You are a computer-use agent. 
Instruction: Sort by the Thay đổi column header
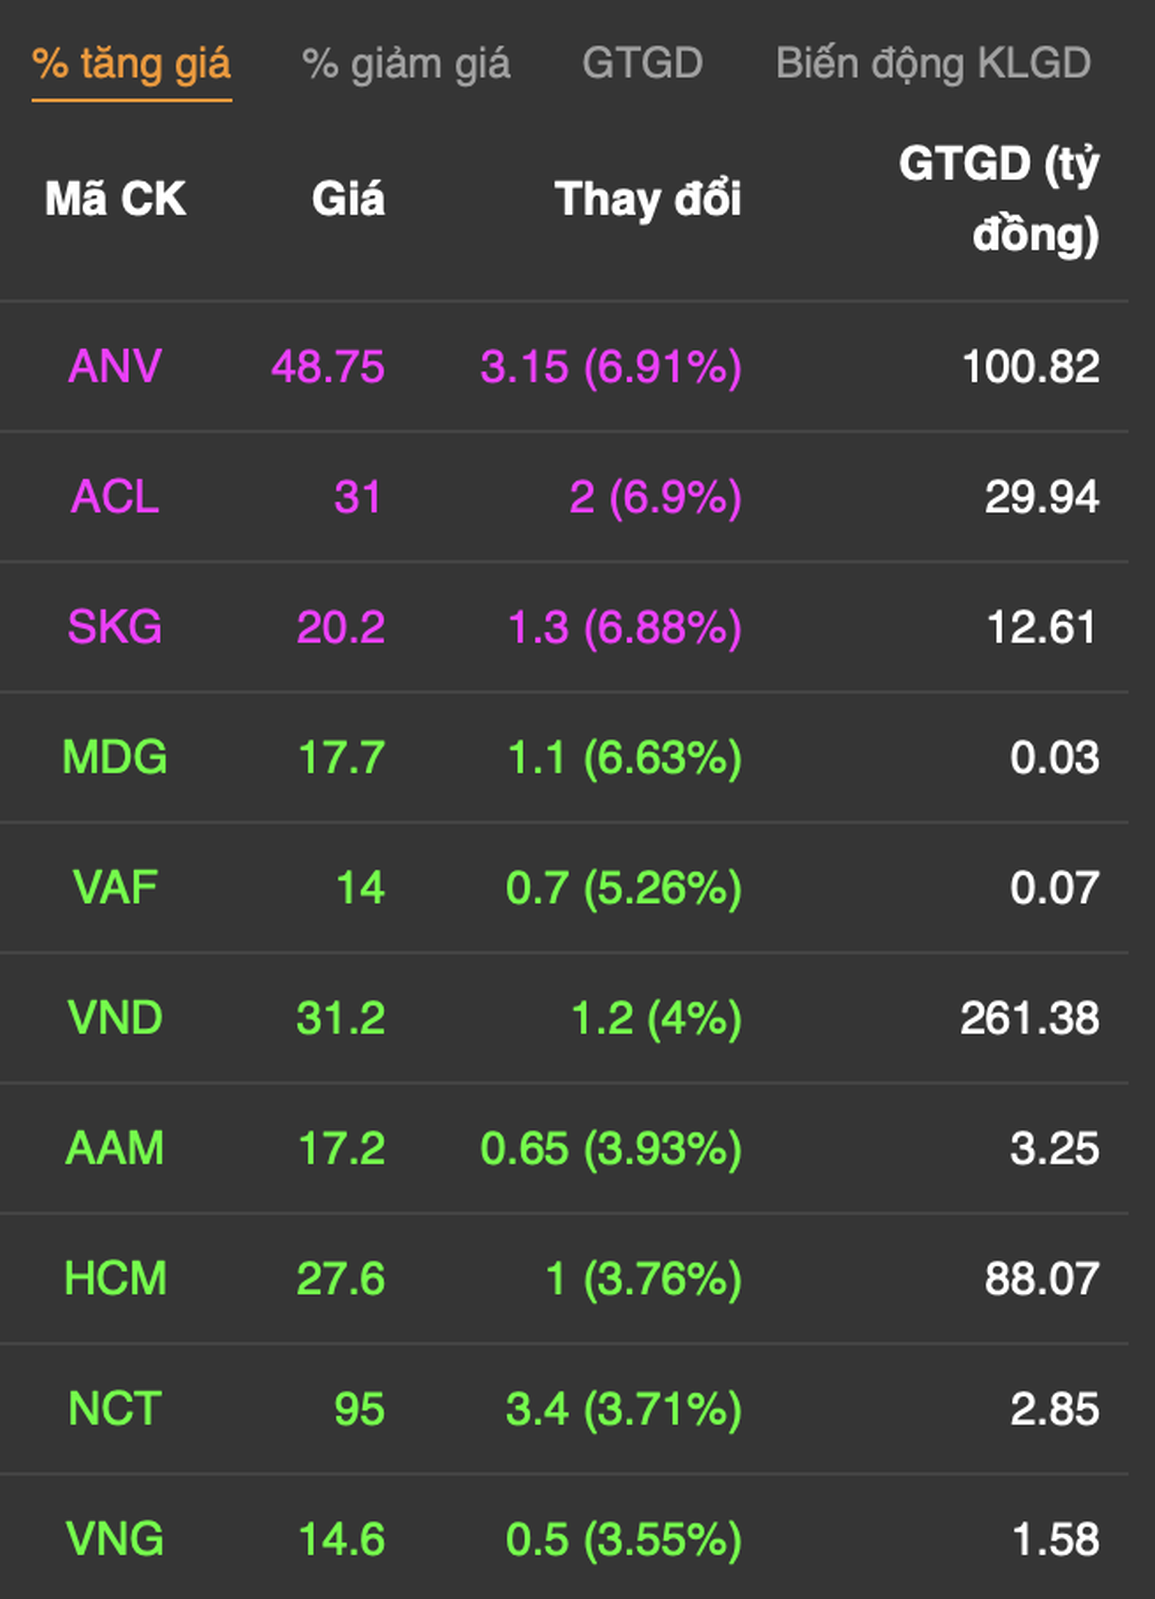coord(648,199)
